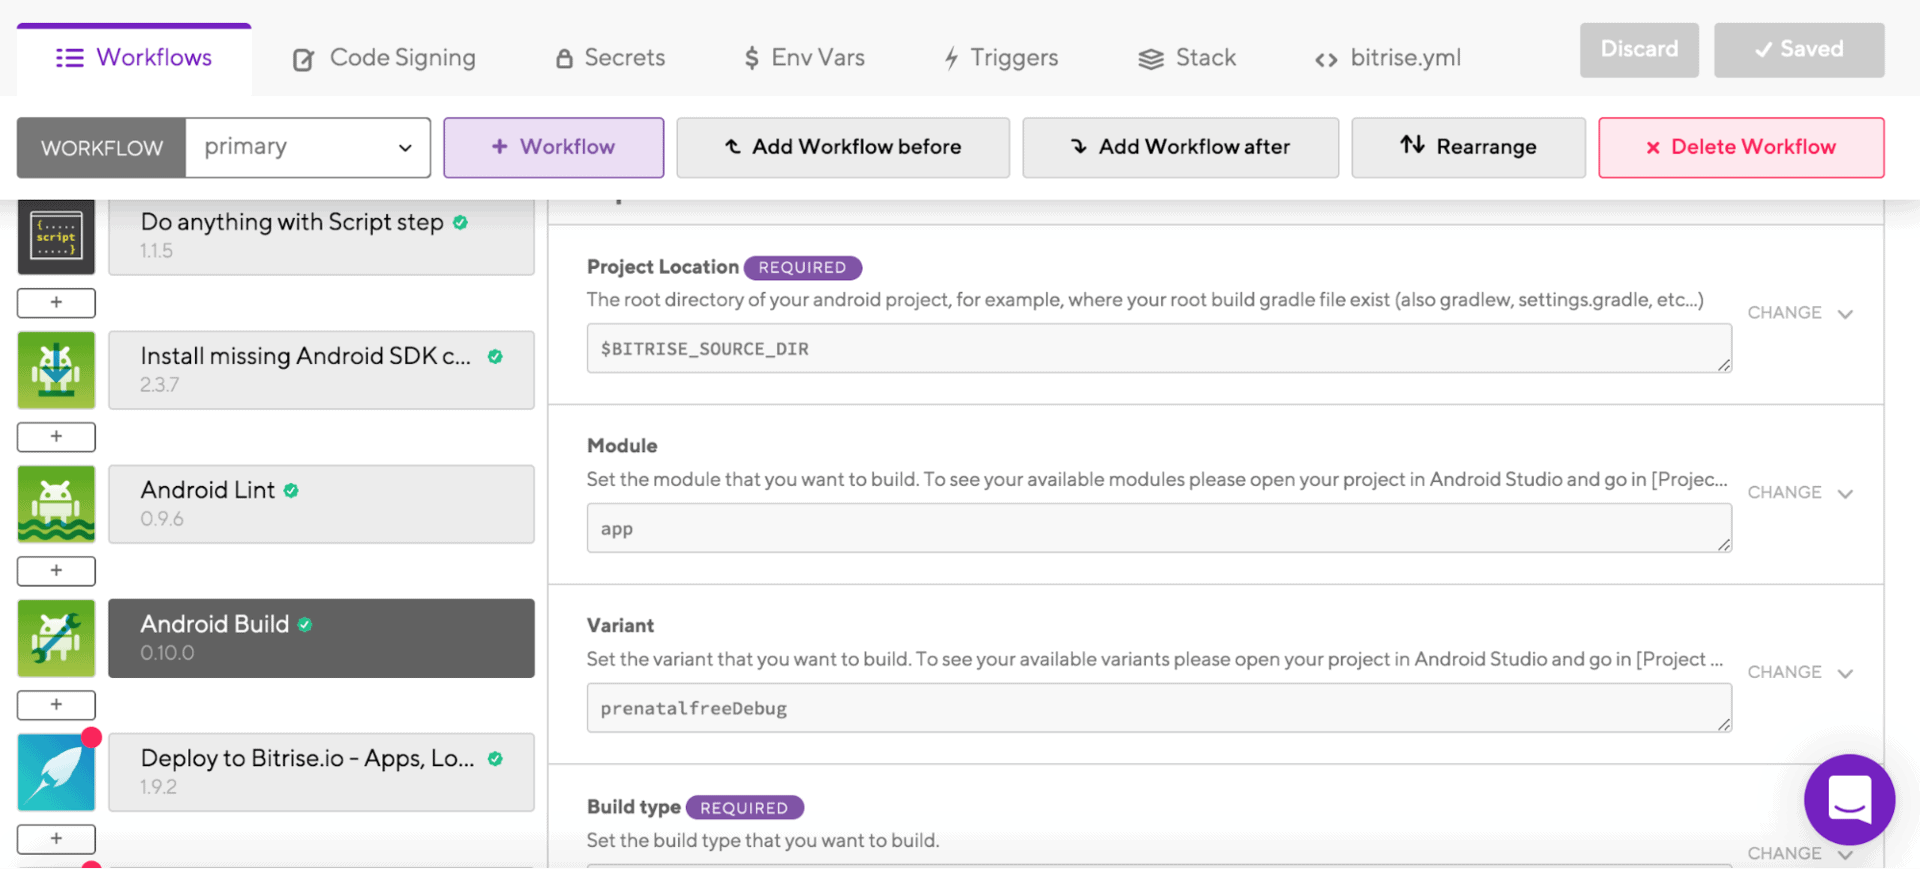1920x869 pixels.
Task: Click the Project Location heading
Action: (662, 267)
